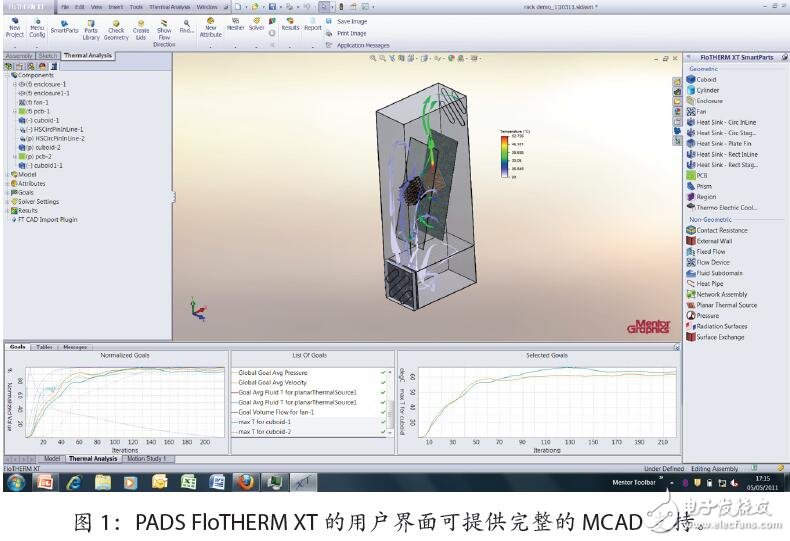This screenshot has width=790, height=541.
Task: Click Save Image
Action: tap(350, 21)
